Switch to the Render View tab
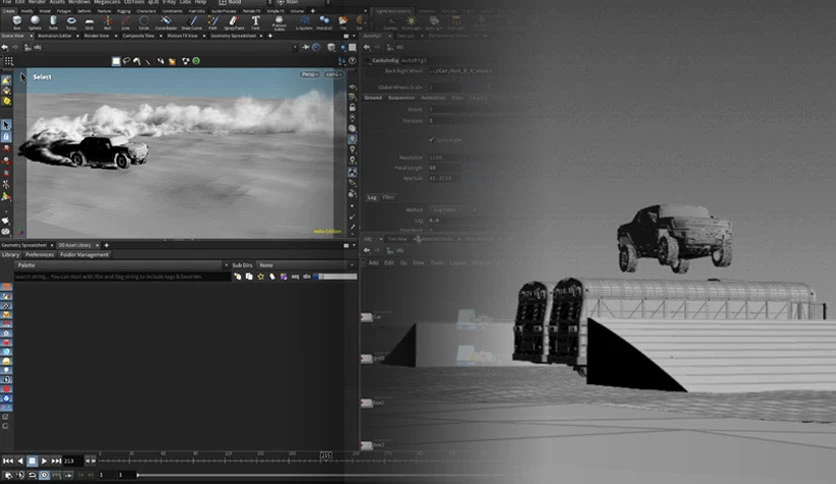836x484 pixels. pyautogui.click(x=97, y=36)
